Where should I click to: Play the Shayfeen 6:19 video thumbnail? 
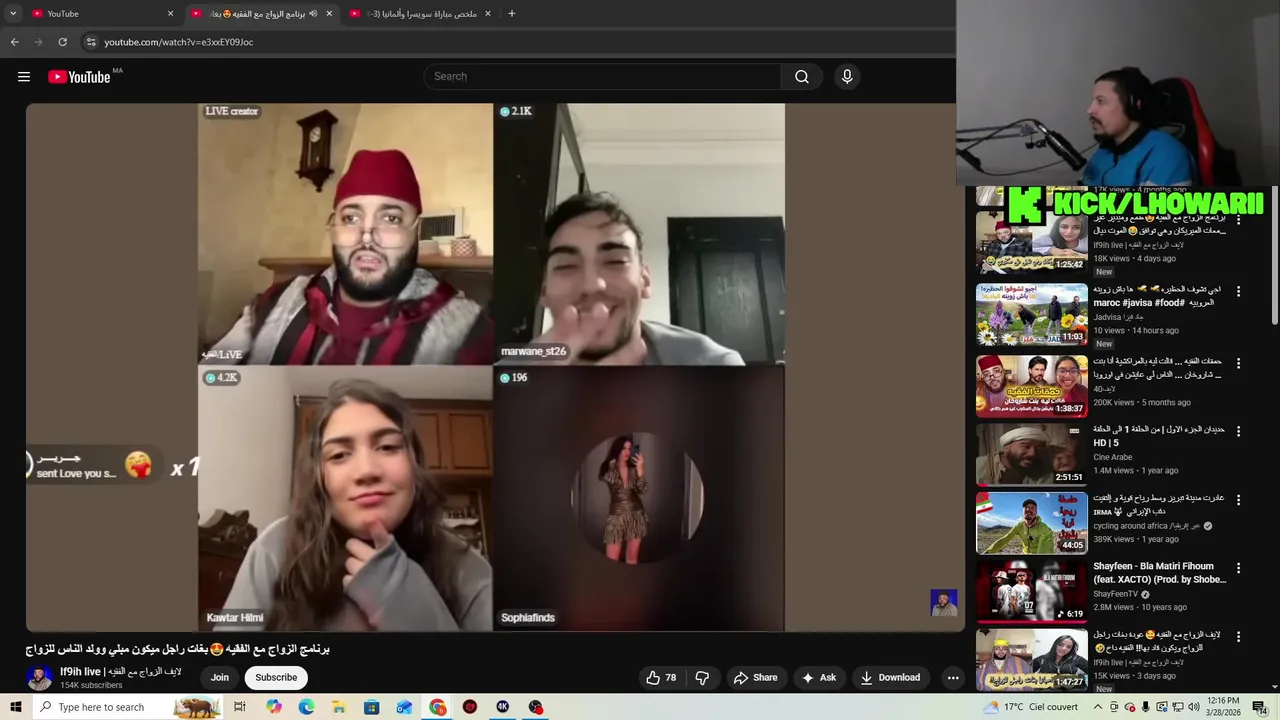click(1031, 590)
